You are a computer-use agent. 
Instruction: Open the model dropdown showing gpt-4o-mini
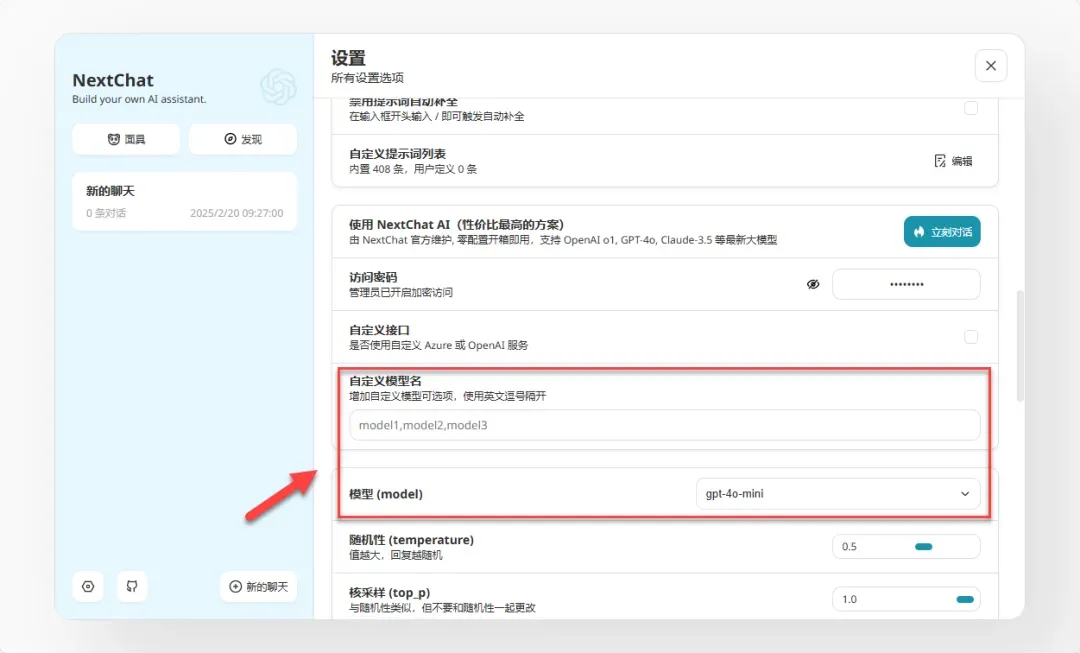point(838,494)
